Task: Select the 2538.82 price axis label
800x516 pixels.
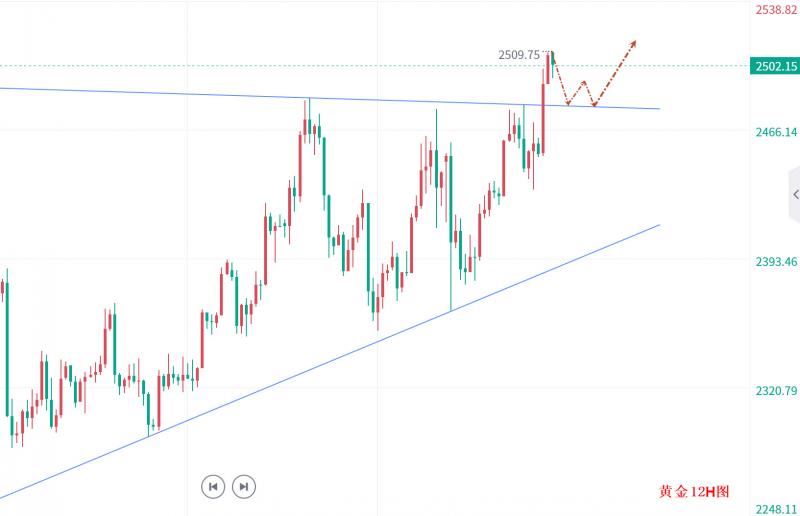Action: click(x=775, y=10)
